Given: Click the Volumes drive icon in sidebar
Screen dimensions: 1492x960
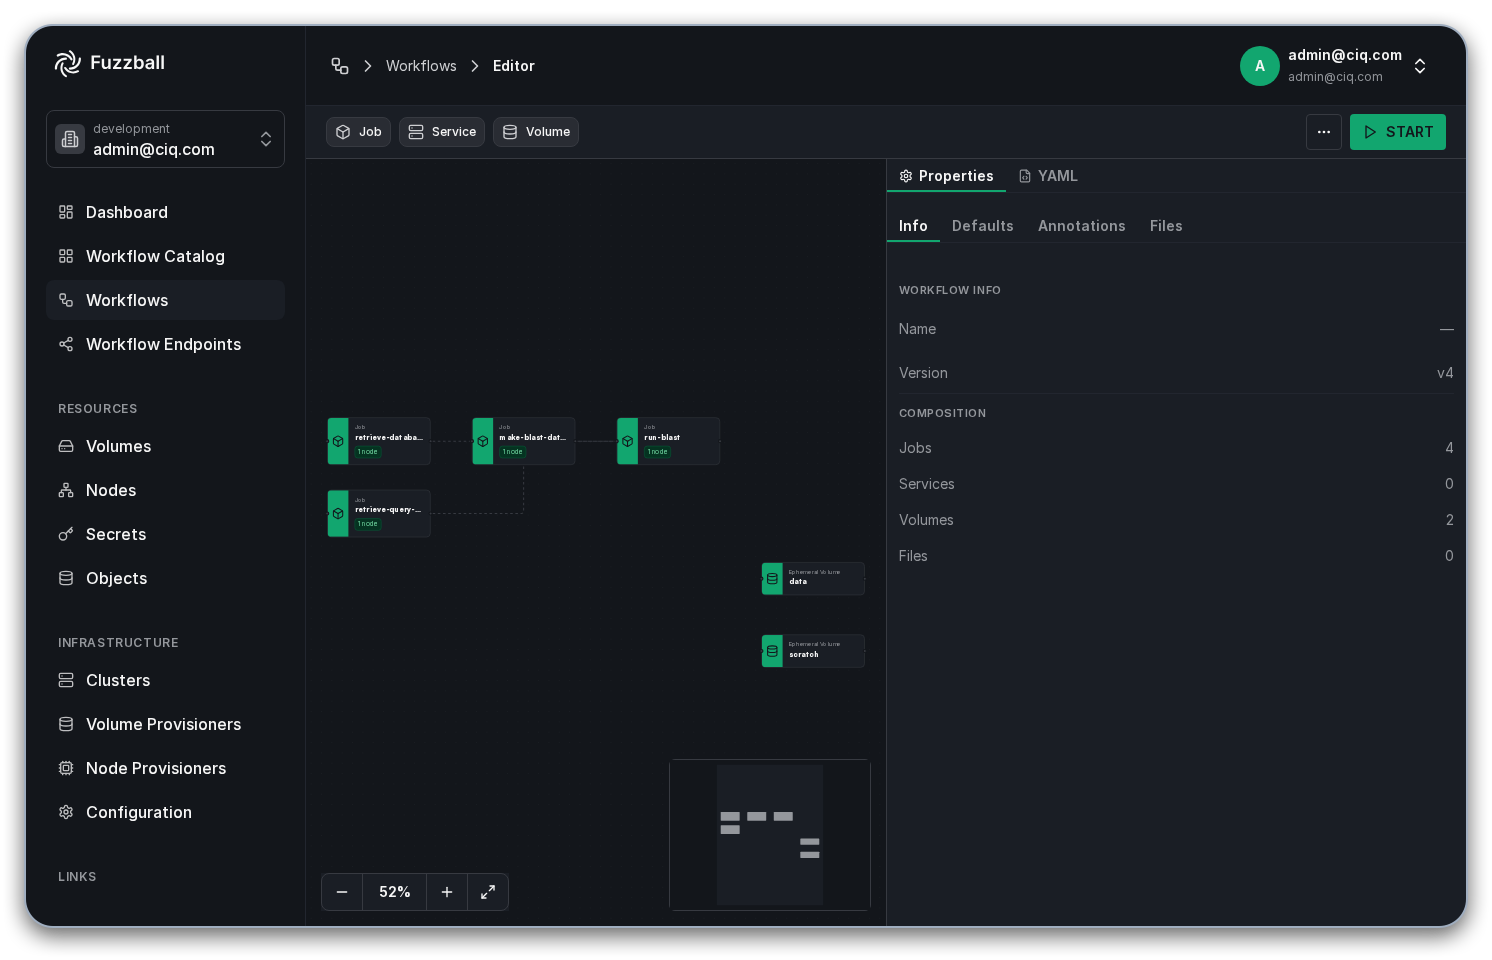Looking at the screenshot, I should pyautogui.click(x=66, y=446).
